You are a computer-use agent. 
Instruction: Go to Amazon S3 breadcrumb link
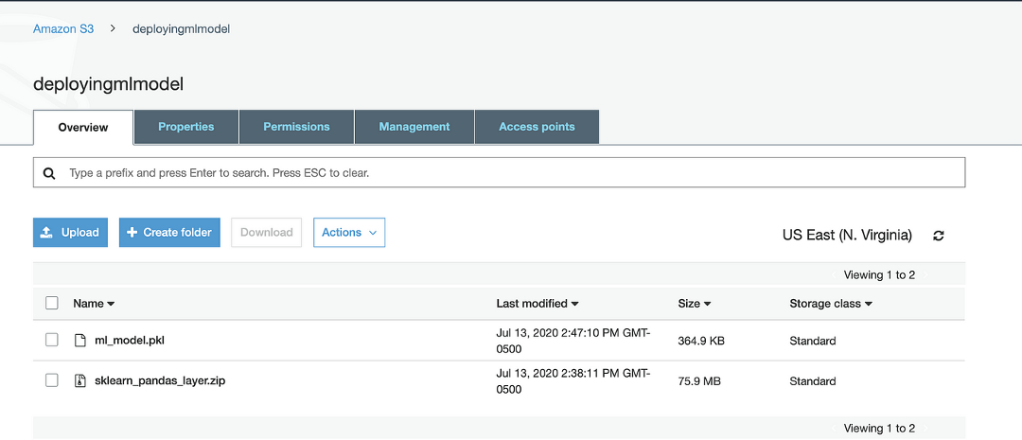click(63, 29)
